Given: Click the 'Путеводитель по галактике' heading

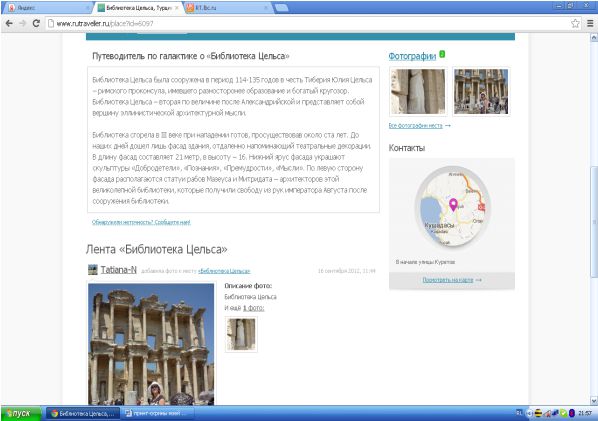Looking at the screenshot, I should 191,56.
